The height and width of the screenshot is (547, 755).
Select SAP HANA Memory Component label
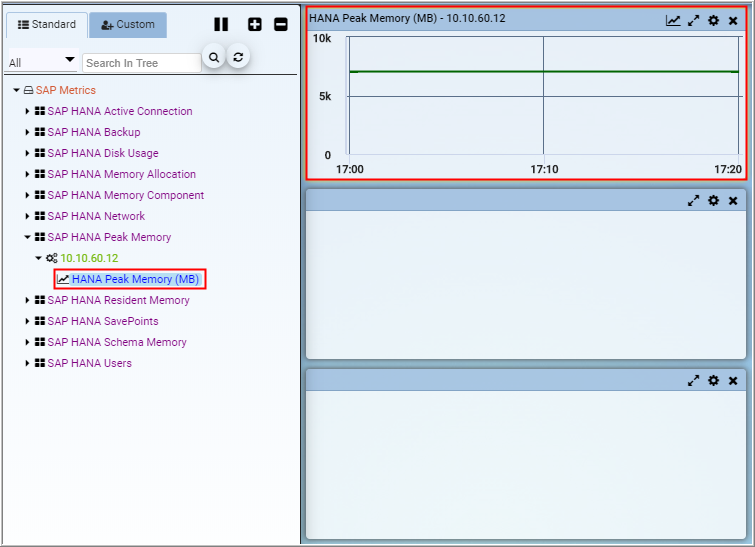(x=126, y=195)
